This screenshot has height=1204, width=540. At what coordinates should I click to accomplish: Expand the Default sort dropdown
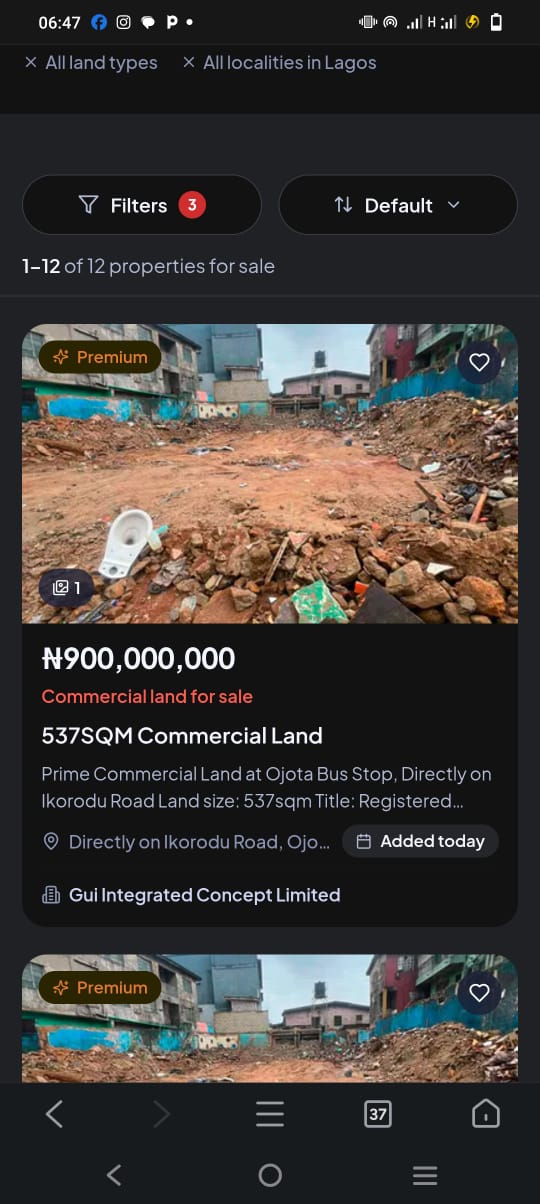click(398, 205)
